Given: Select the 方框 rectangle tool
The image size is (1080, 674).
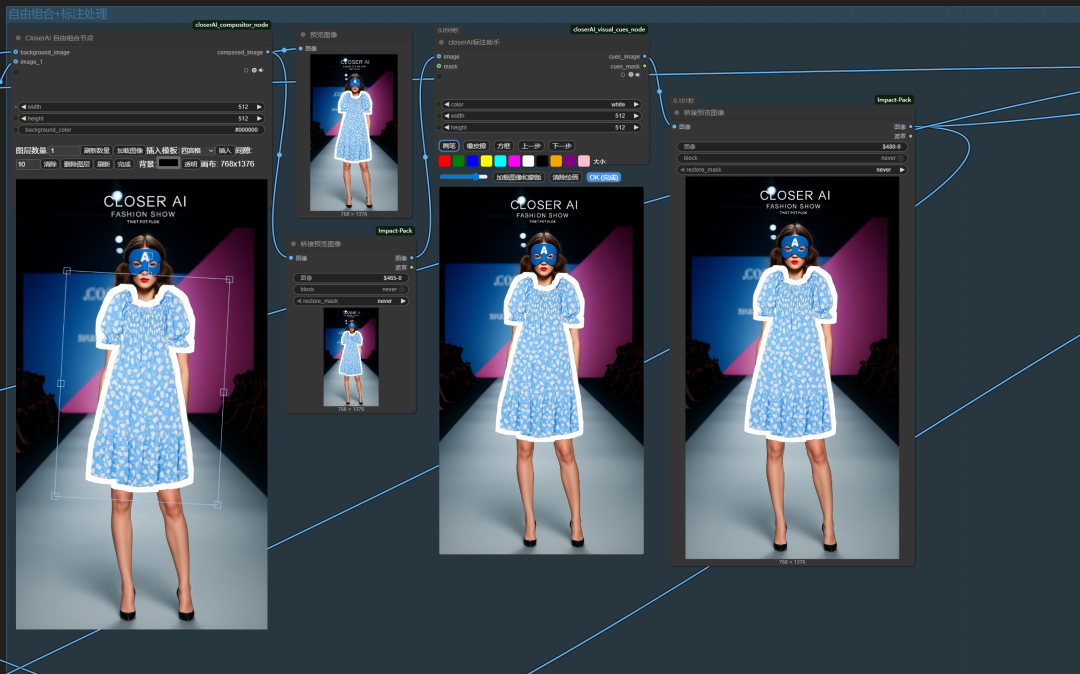Looking at the screenshot, I should point(504,146).
